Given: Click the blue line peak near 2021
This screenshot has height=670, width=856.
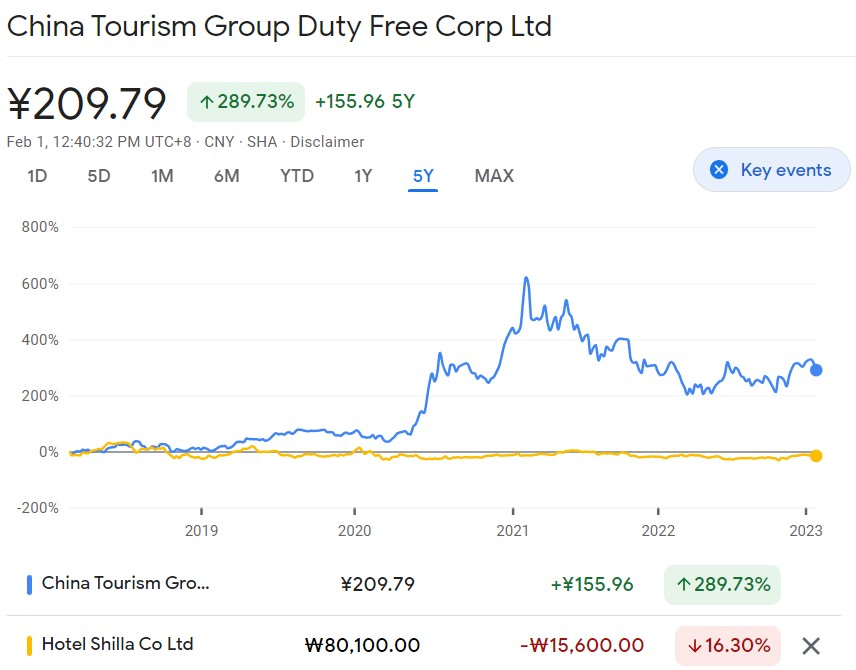Looking at the screenshot, I should click(526, 278).
